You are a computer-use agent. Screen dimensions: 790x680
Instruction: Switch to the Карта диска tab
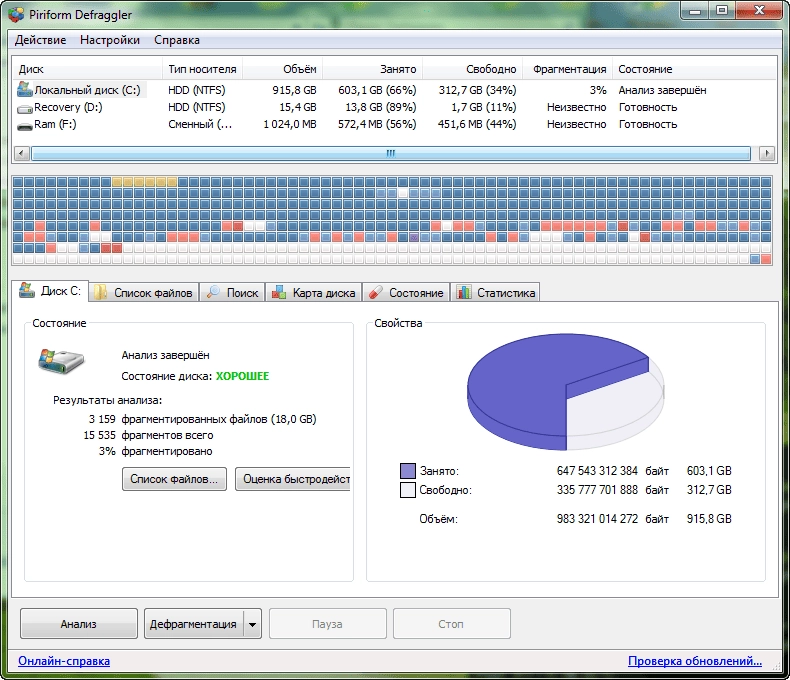pos(314,293)
